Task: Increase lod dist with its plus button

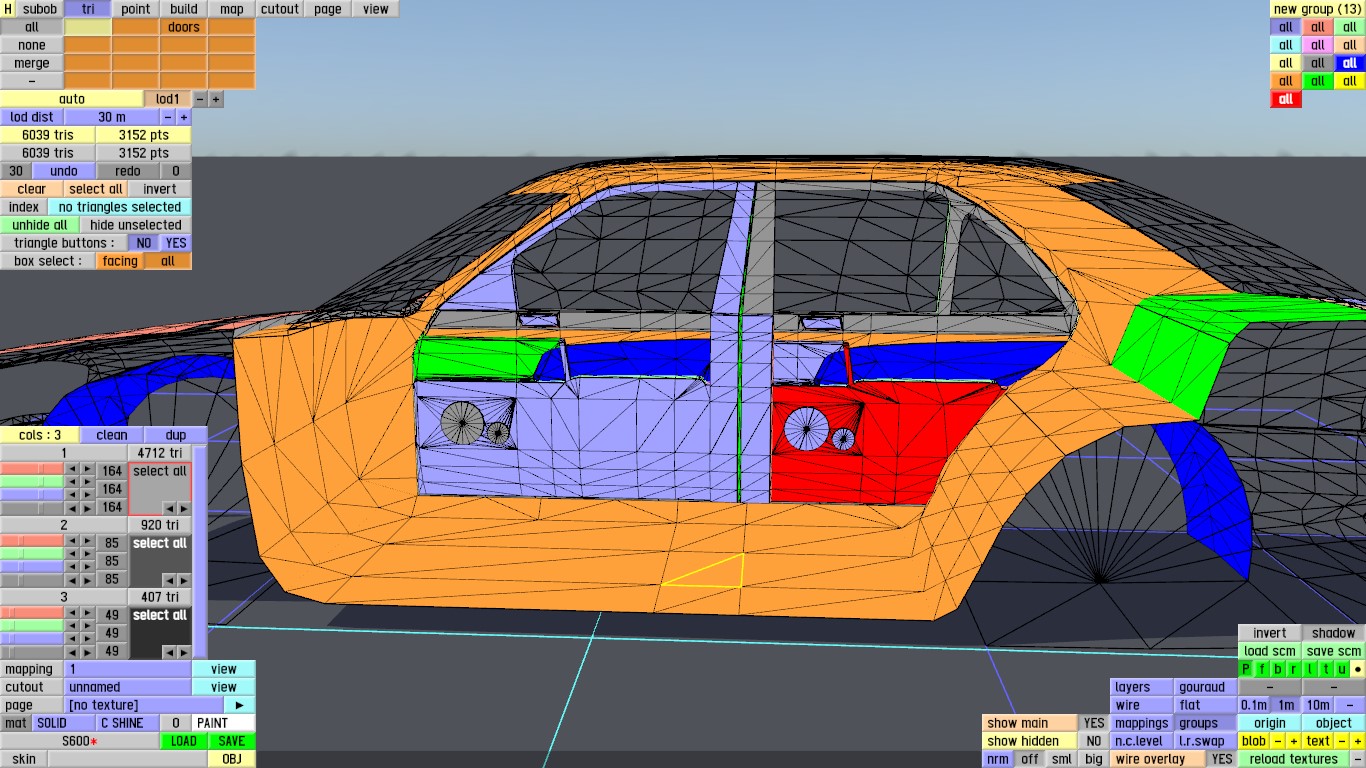Action: (x=184, y=117)
